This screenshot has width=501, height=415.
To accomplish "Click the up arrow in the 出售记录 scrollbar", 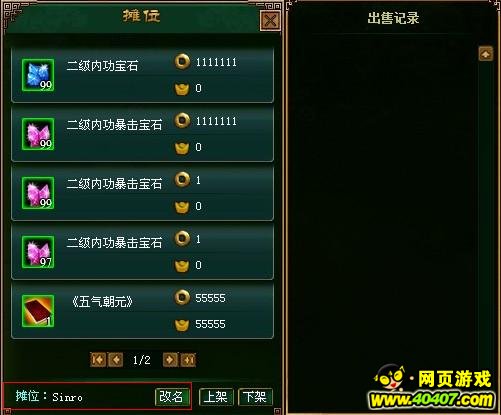I will (486, 53).
